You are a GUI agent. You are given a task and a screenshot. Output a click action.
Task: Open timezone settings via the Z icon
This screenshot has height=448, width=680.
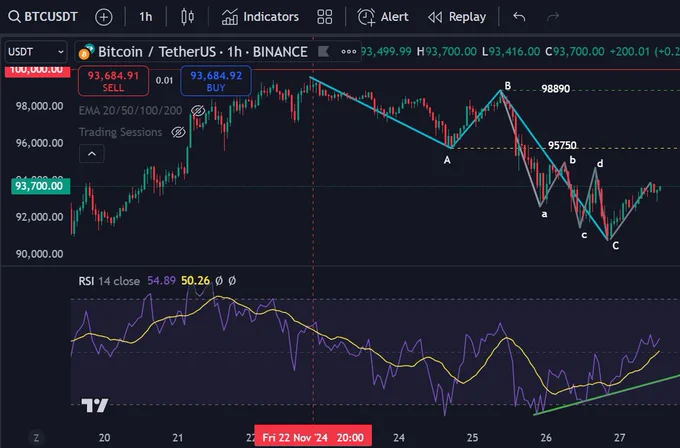36,438
